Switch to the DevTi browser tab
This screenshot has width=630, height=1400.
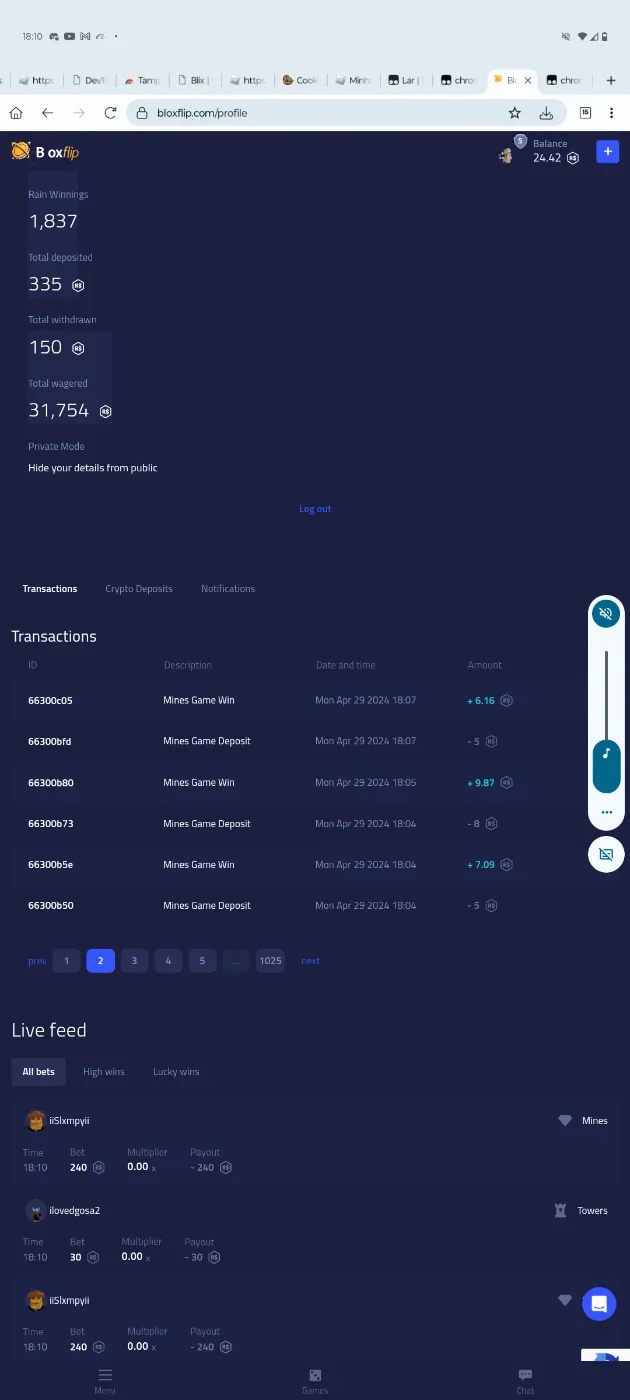tap(88, 80)
